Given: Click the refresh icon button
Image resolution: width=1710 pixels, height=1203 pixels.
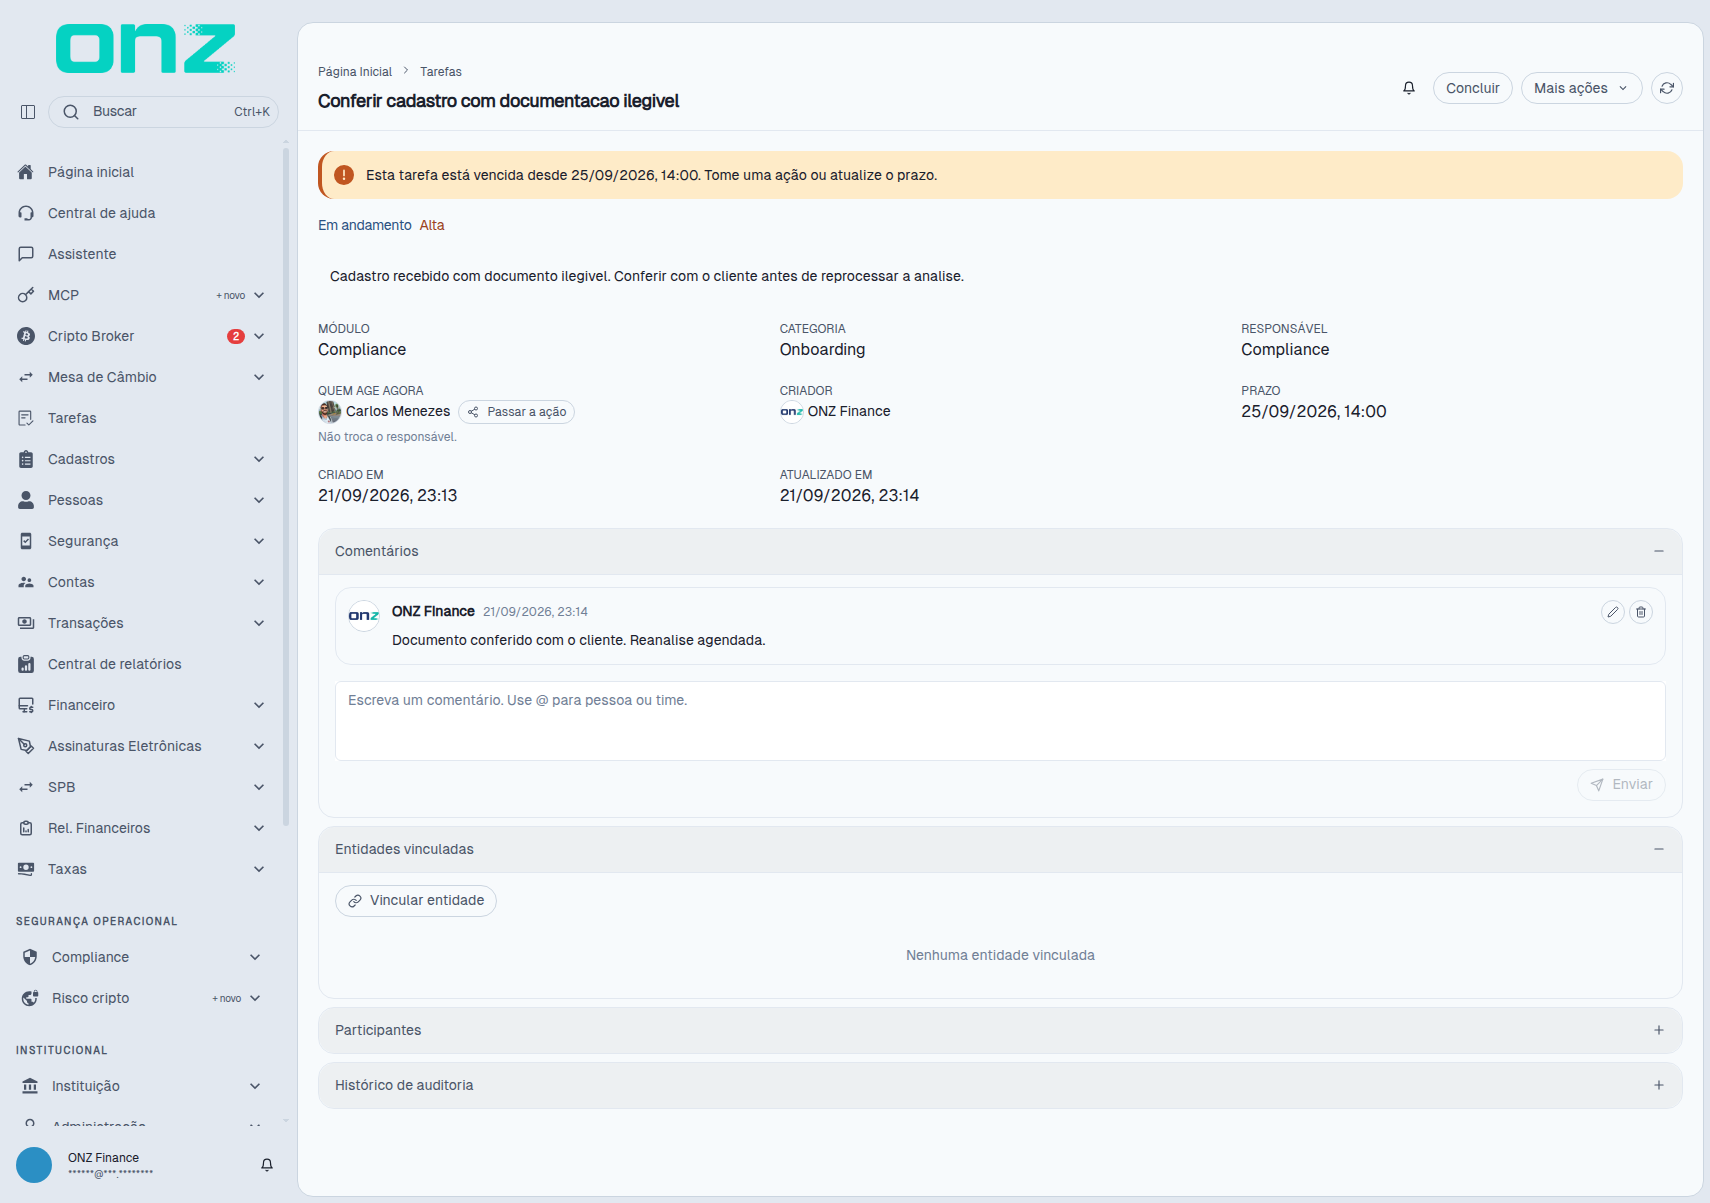Looking at the screenshot, I should tap(1666, 88).
